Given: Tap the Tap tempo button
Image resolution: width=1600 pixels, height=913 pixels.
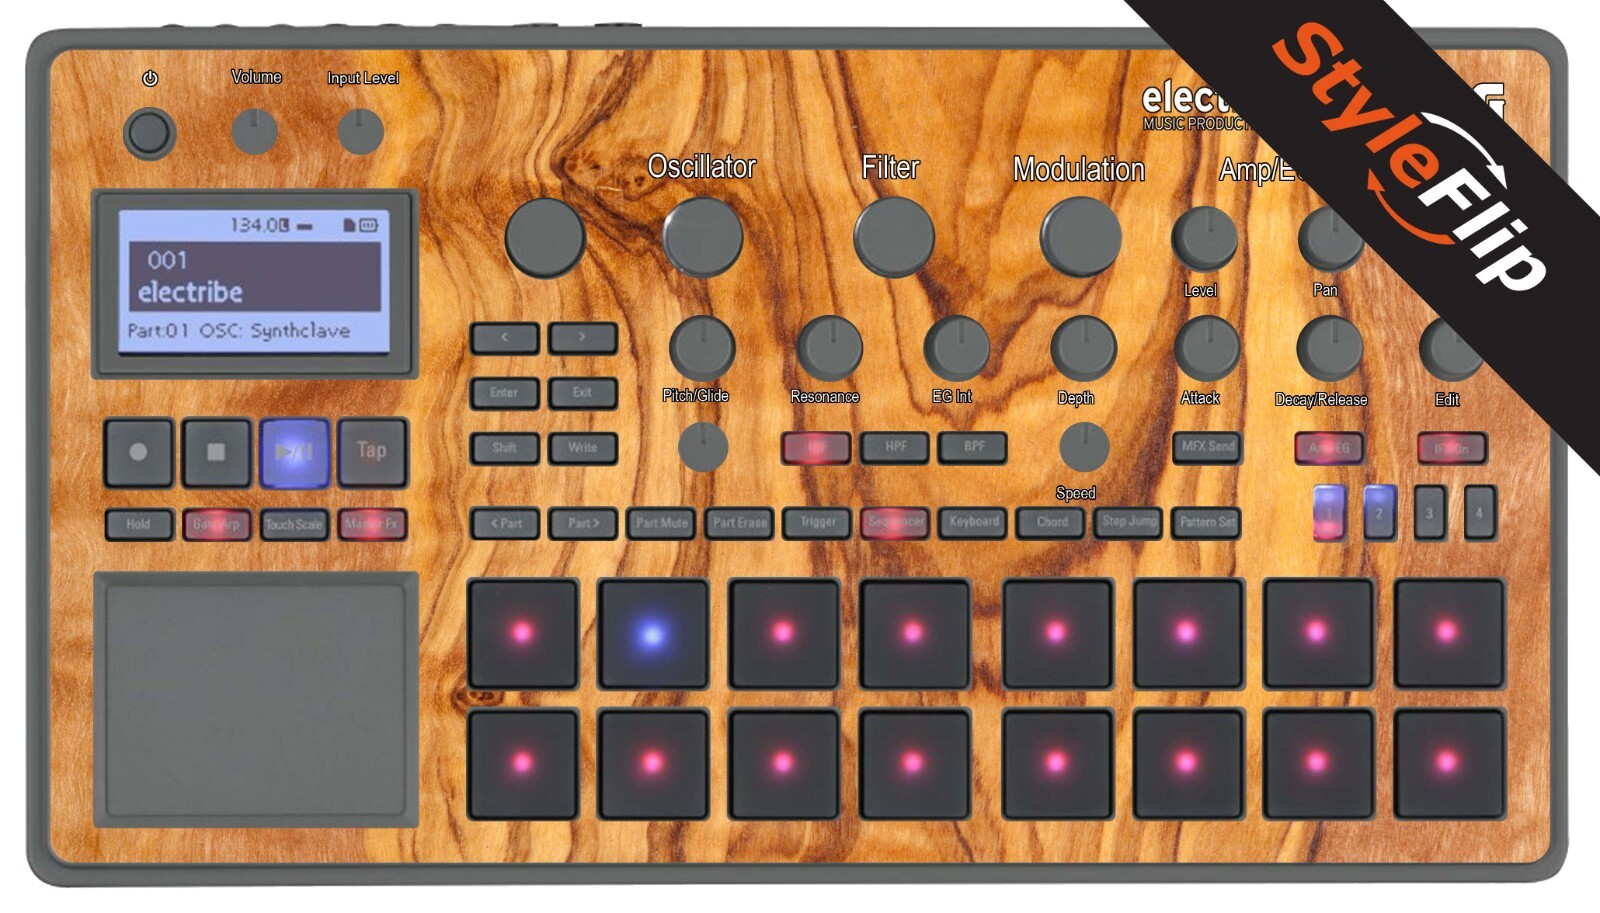Looking at the screenshot, I should [x=372, y=452].
